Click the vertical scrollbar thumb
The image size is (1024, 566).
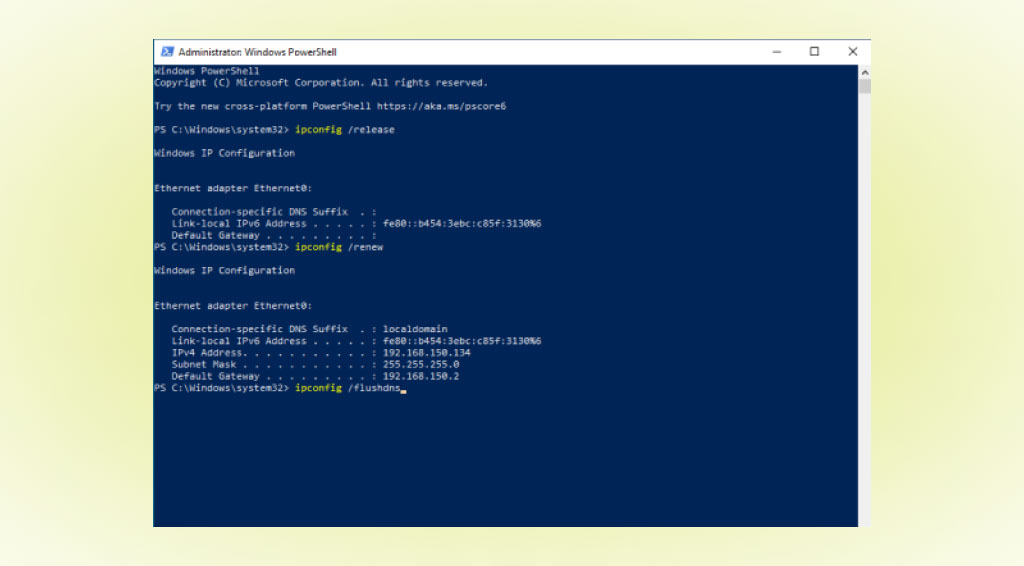coord(865,87)
